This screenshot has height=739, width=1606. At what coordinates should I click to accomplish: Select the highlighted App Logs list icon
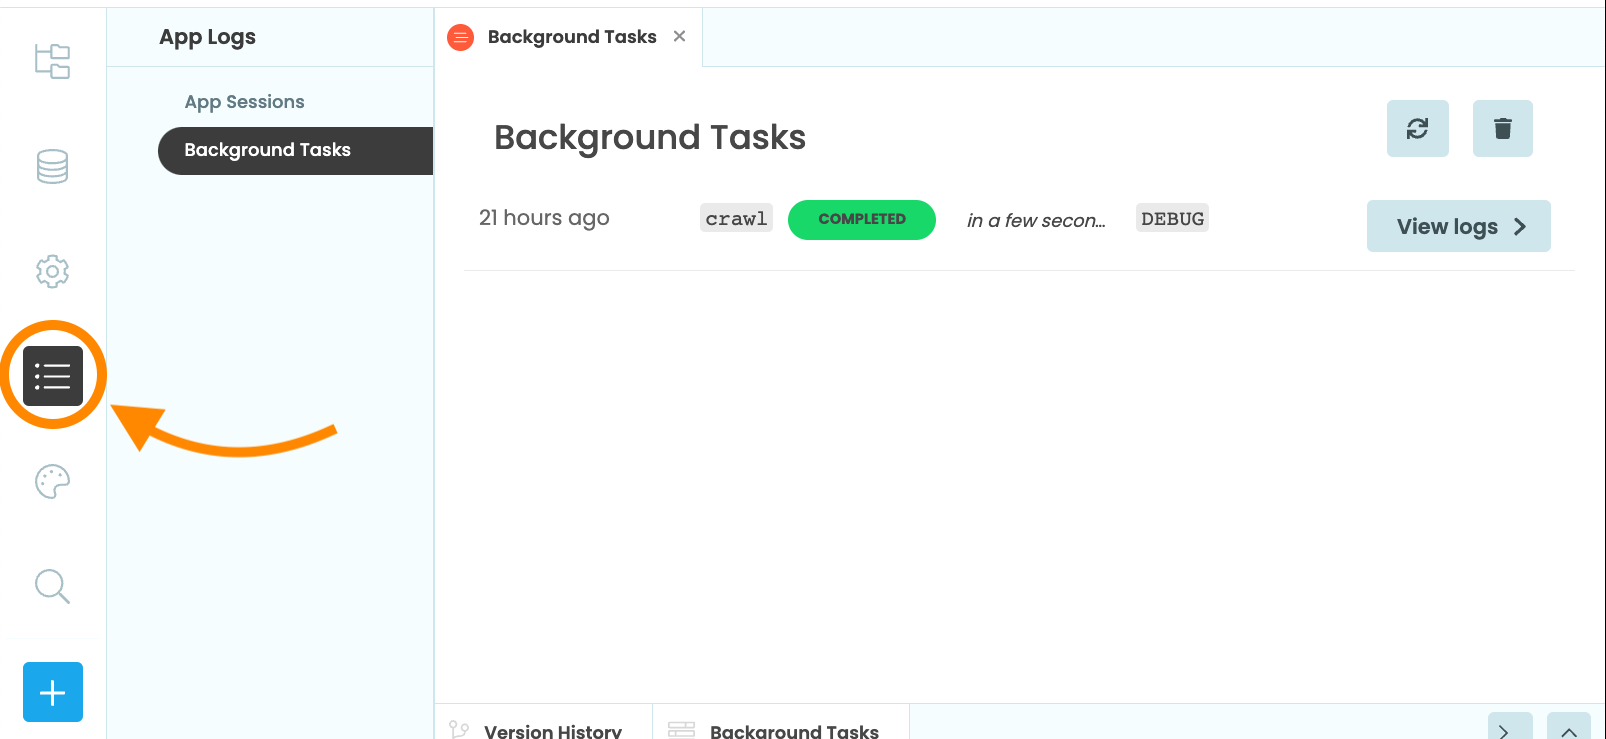point(53,376)
